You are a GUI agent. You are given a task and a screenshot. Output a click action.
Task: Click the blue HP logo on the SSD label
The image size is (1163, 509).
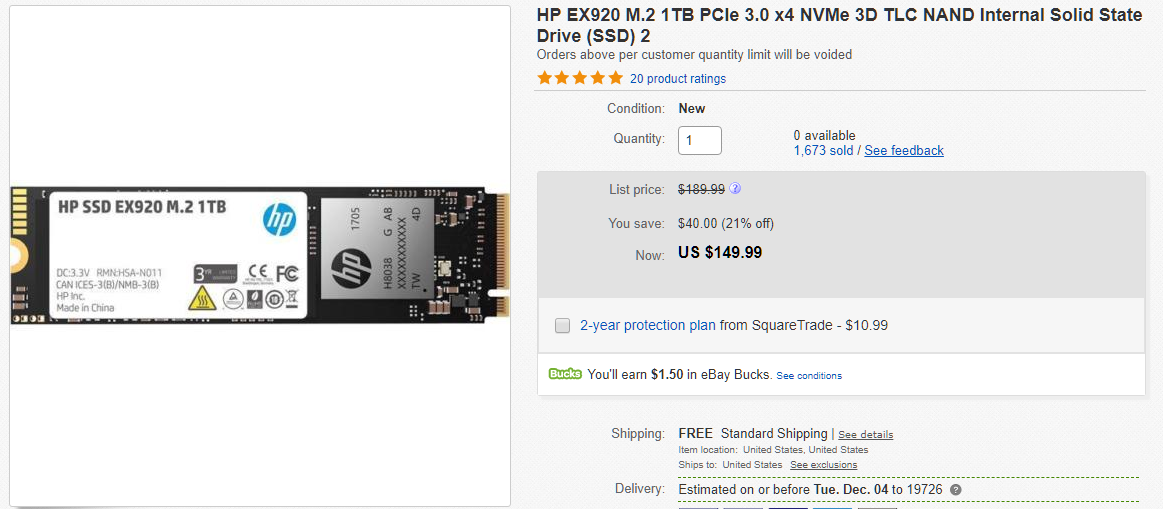[279, 219]
